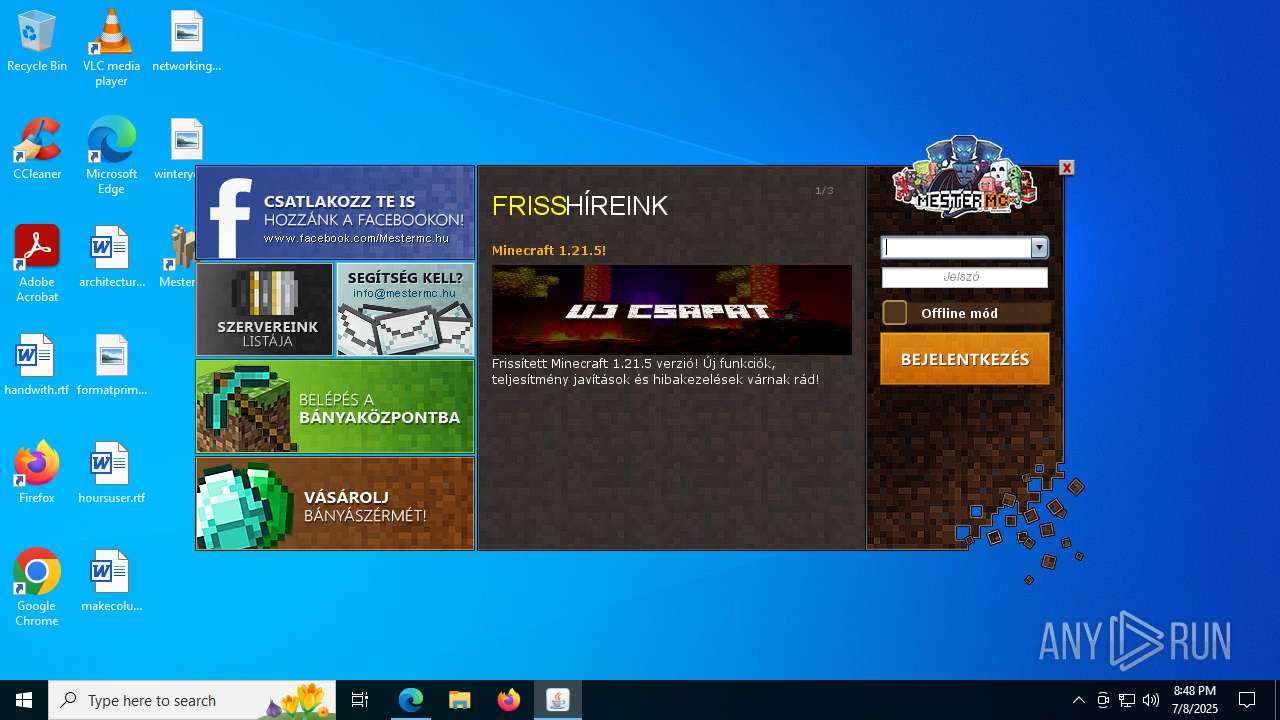1280x720 pixels.
Task: Open Task View in the taskbar
Action: 360,700
